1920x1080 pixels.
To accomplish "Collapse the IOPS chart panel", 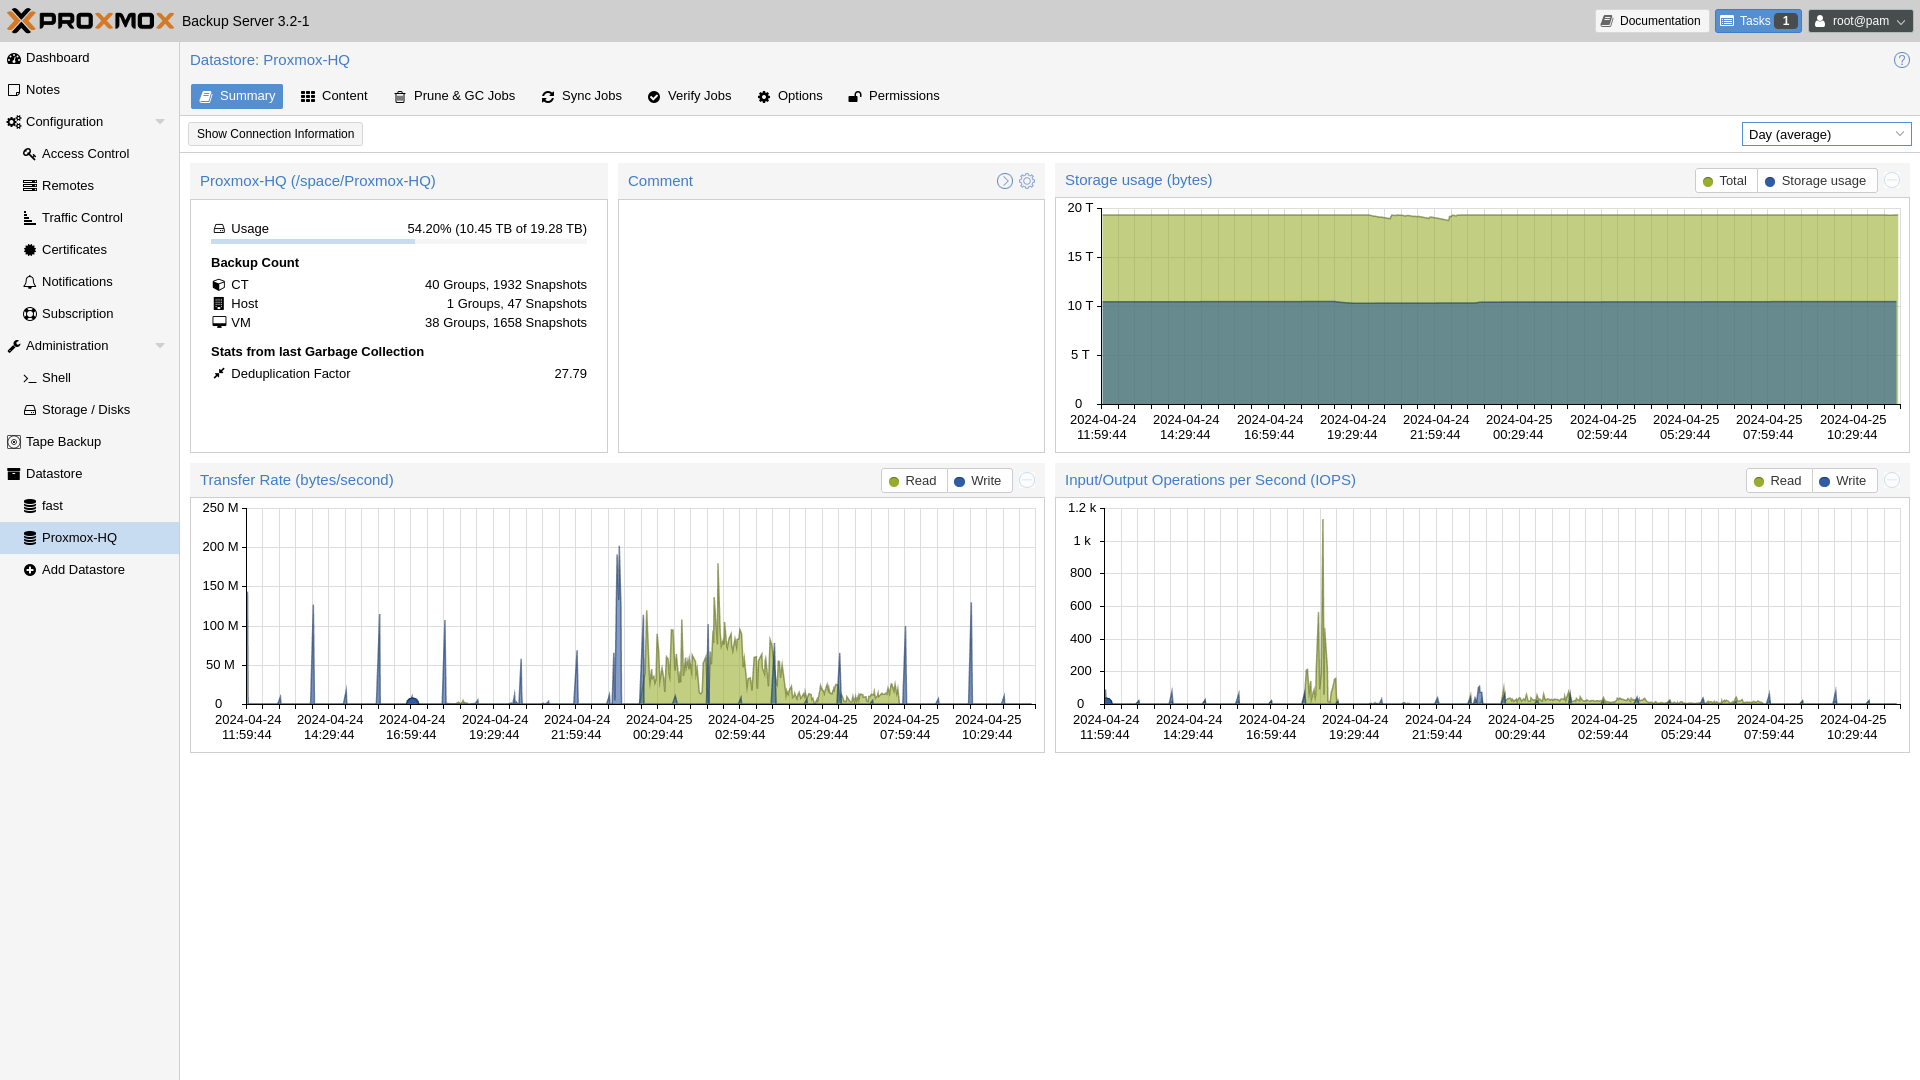I will point(1892,480).
